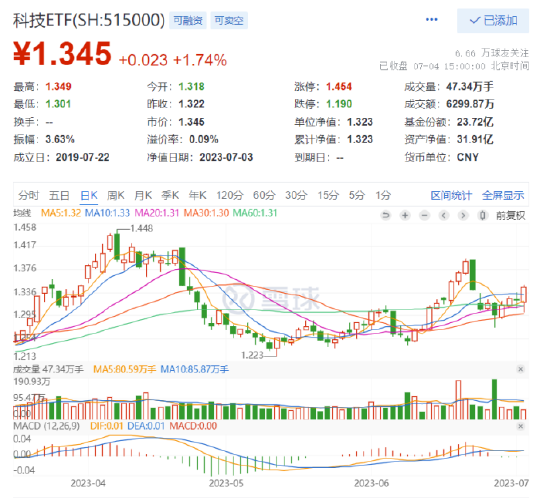Click the 净值日期 value 2023-07-03
This screenshot has height=499, width=550.
226,157
